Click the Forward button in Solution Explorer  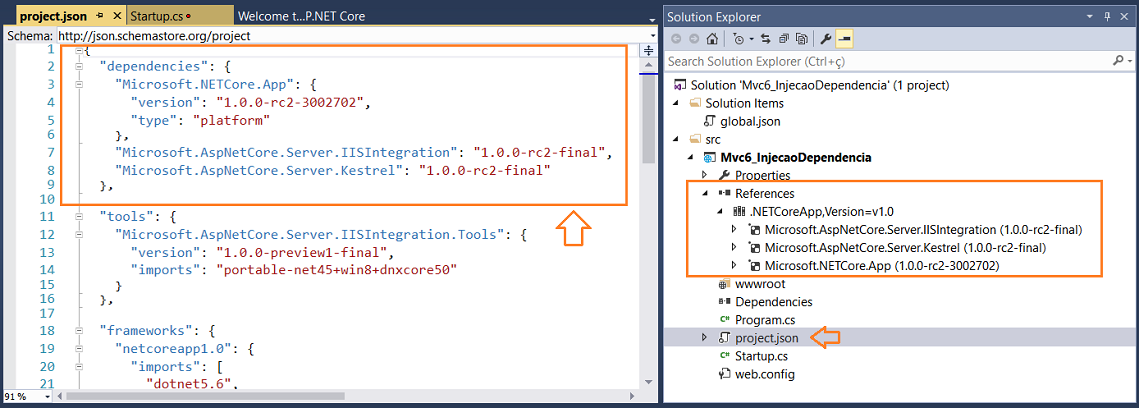coord(694,38)
